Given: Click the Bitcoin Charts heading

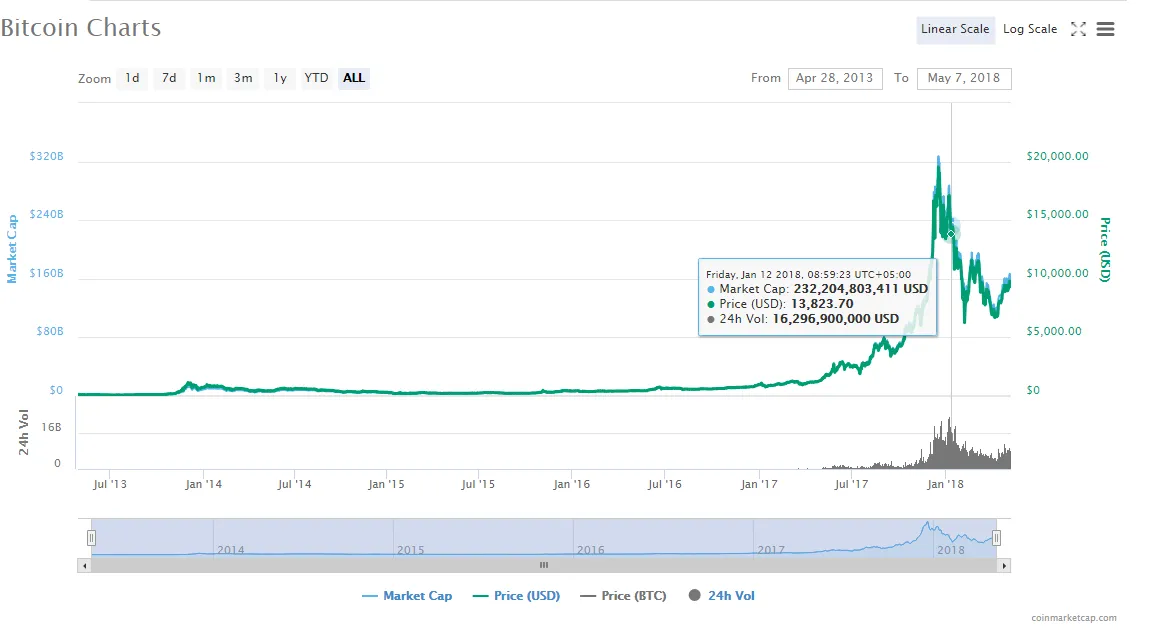Looking at the screenshot, I should pos(81,28).
